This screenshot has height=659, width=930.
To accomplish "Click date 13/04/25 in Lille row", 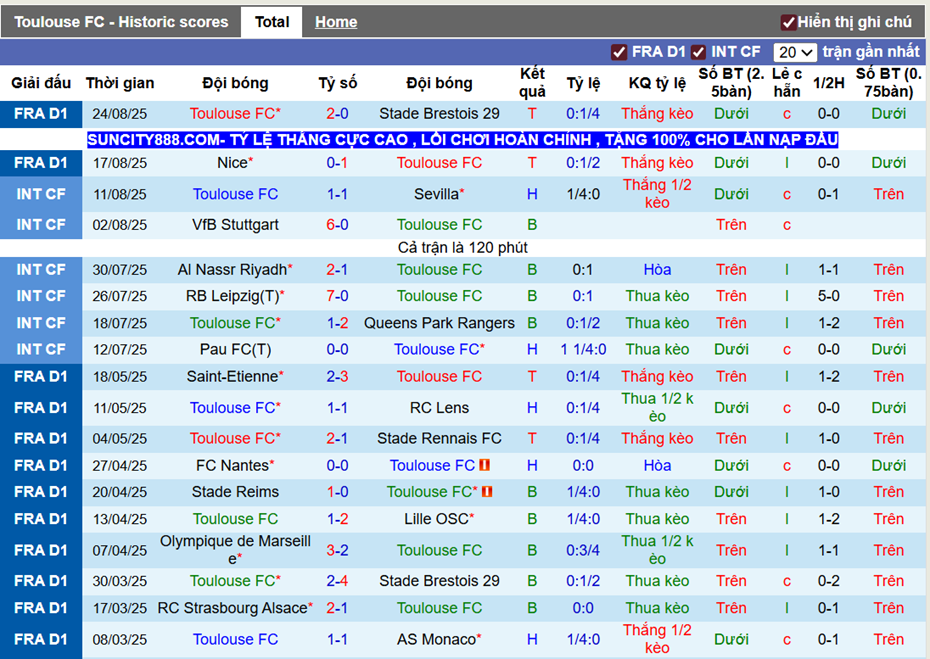I will [x=120, y=519].
